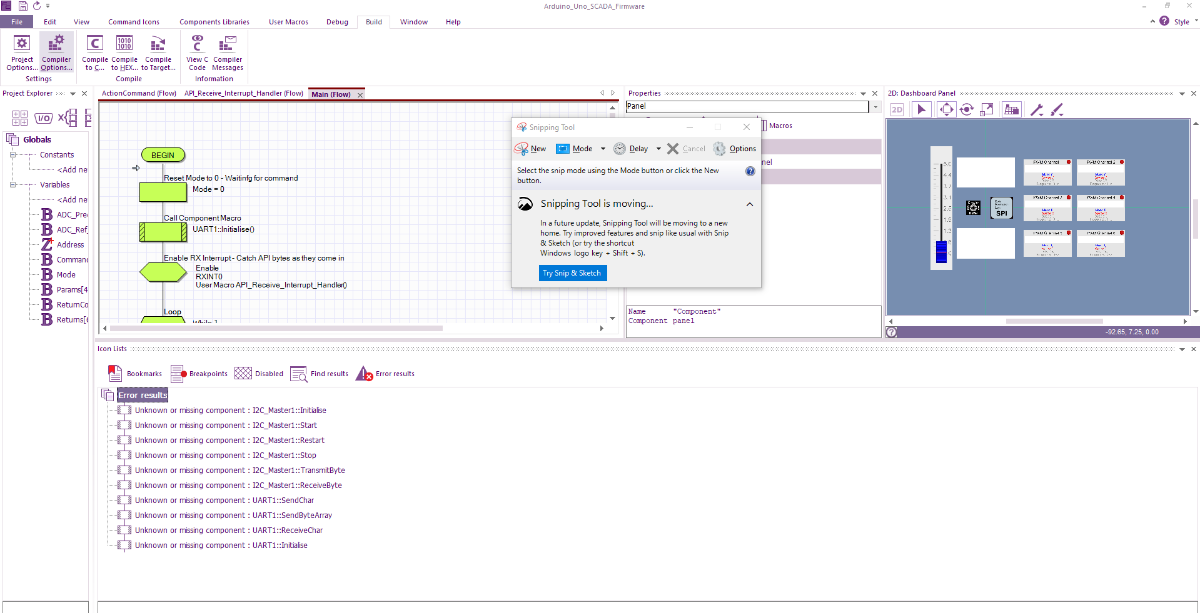Select the UART1::Initialise() component macro block

tap(163, 231)
